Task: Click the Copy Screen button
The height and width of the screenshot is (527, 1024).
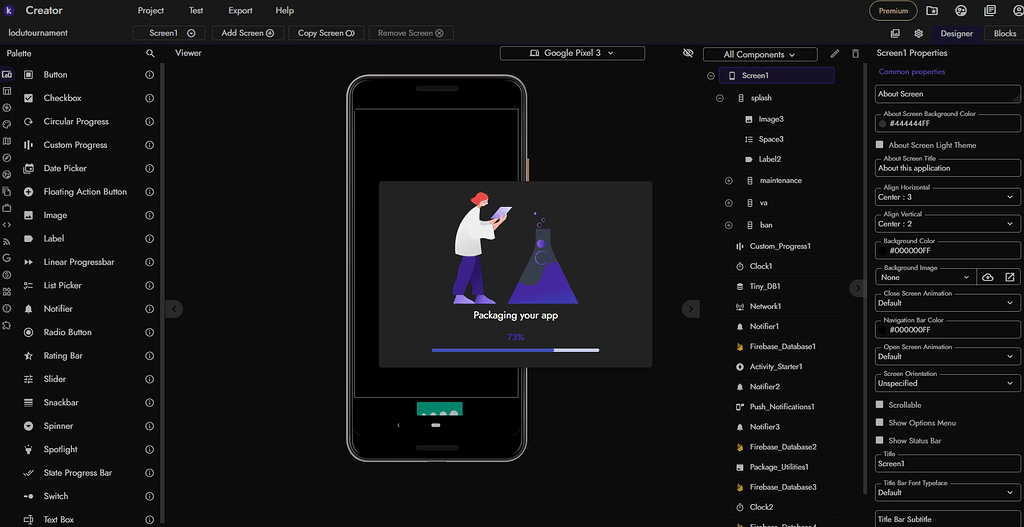Action: pos(326,33)
